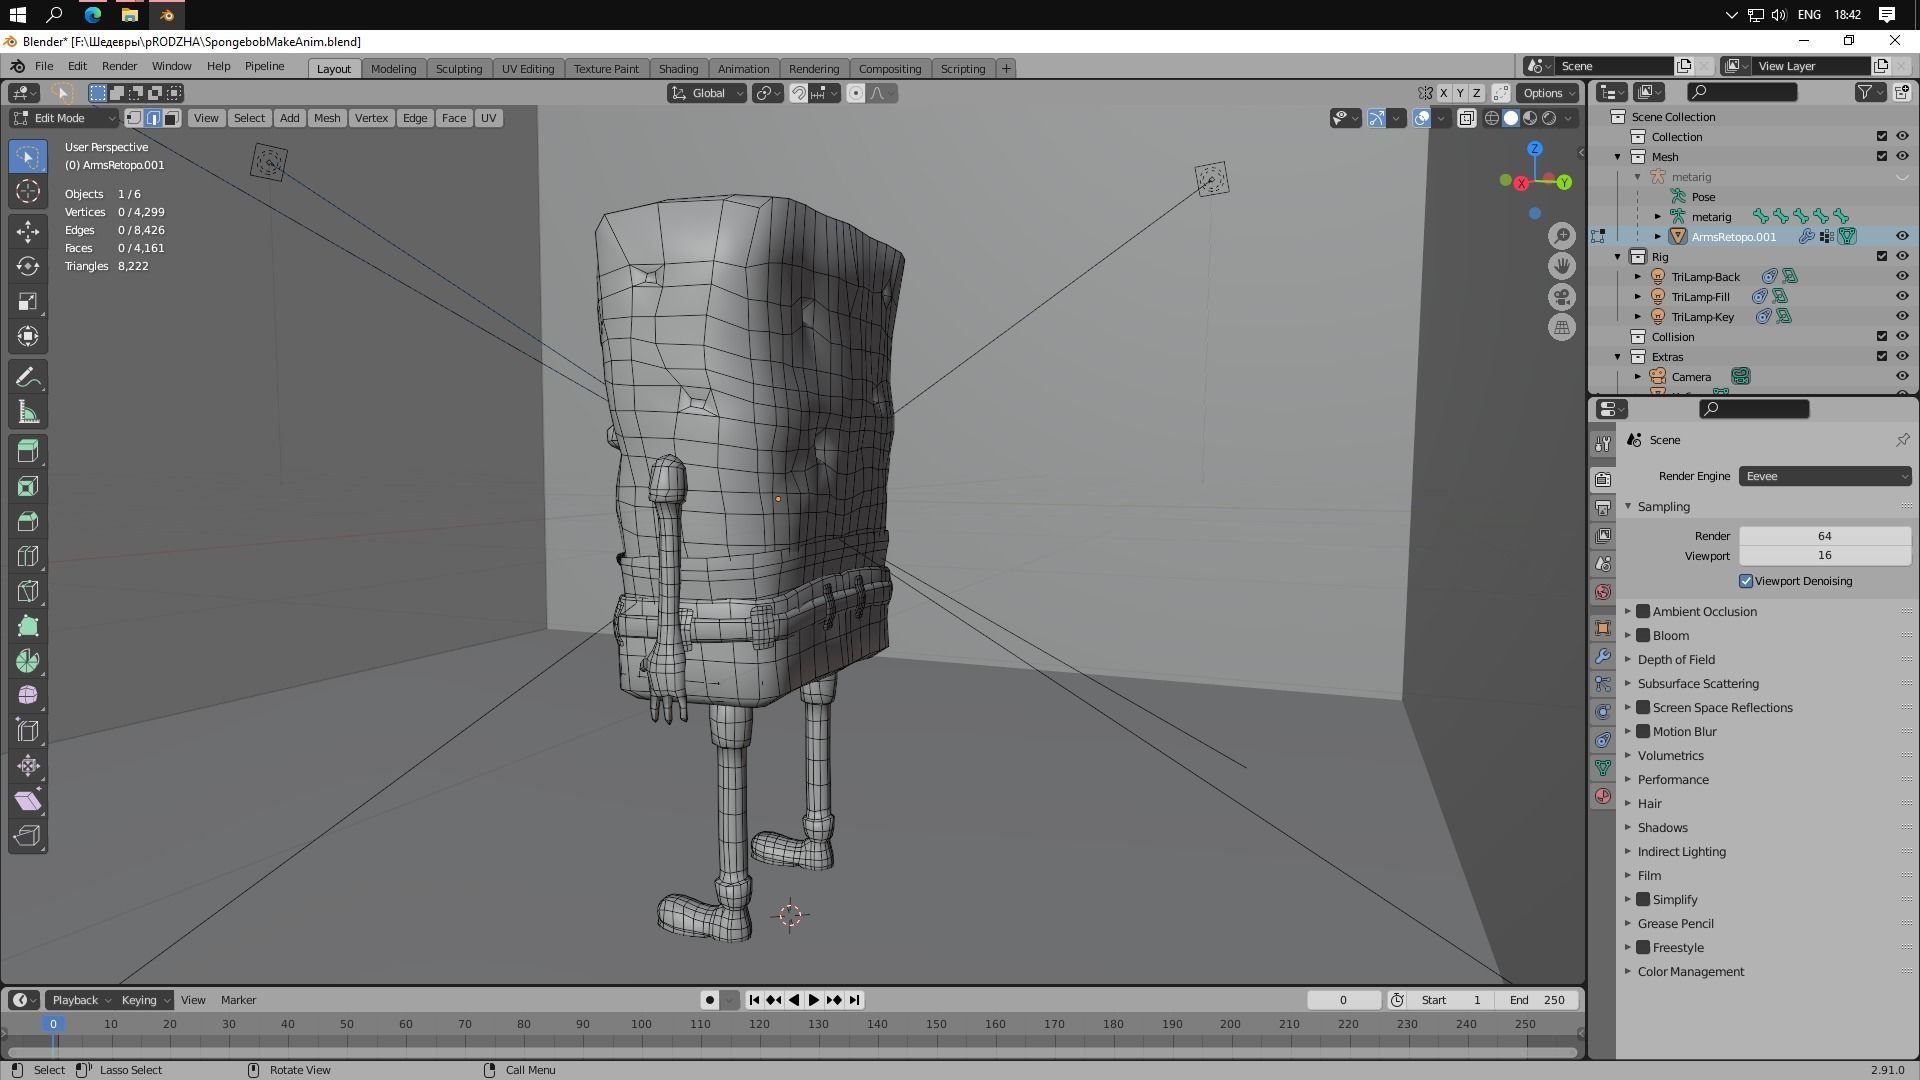Select the Annotate tool
The height and width of the screenshot is (1080, 1920).
[28, 378]
